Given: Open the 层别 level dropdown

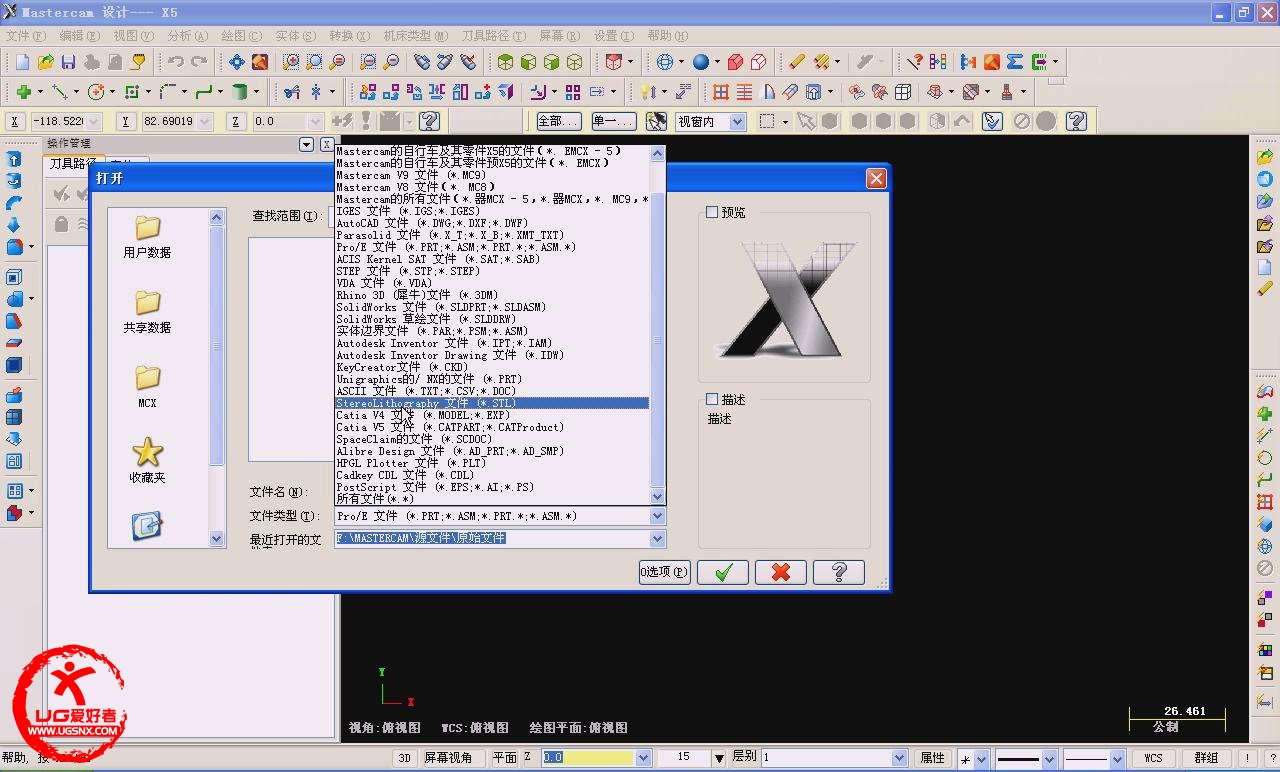Looking at the screenshot, I should click(899, 758).
